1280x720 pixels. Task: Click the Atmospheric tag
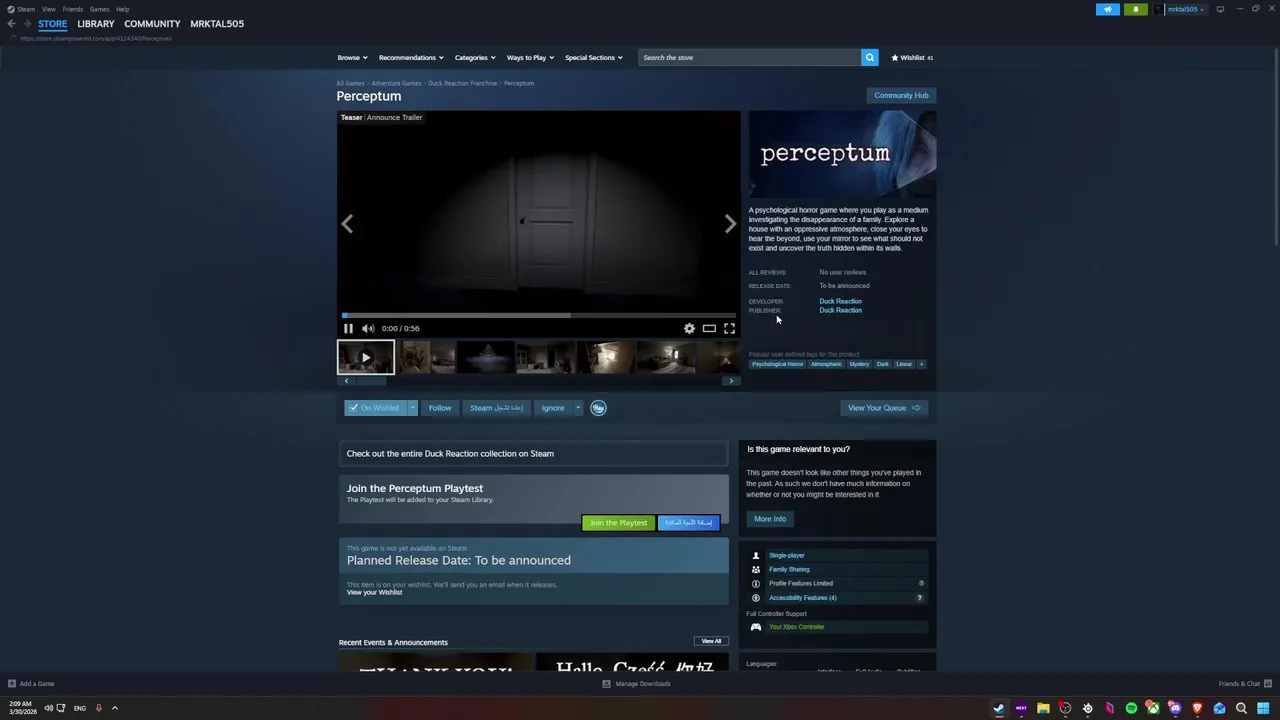tap(826, 364)
